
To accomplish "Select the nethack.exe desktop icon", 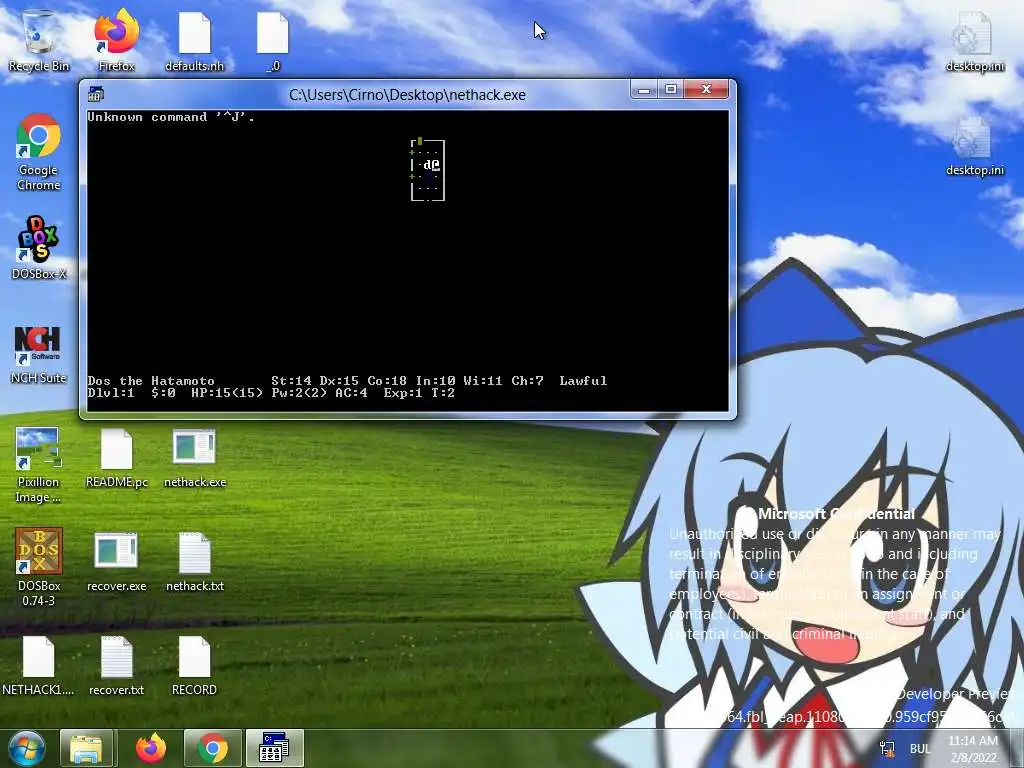I will [x=195, y=457].
